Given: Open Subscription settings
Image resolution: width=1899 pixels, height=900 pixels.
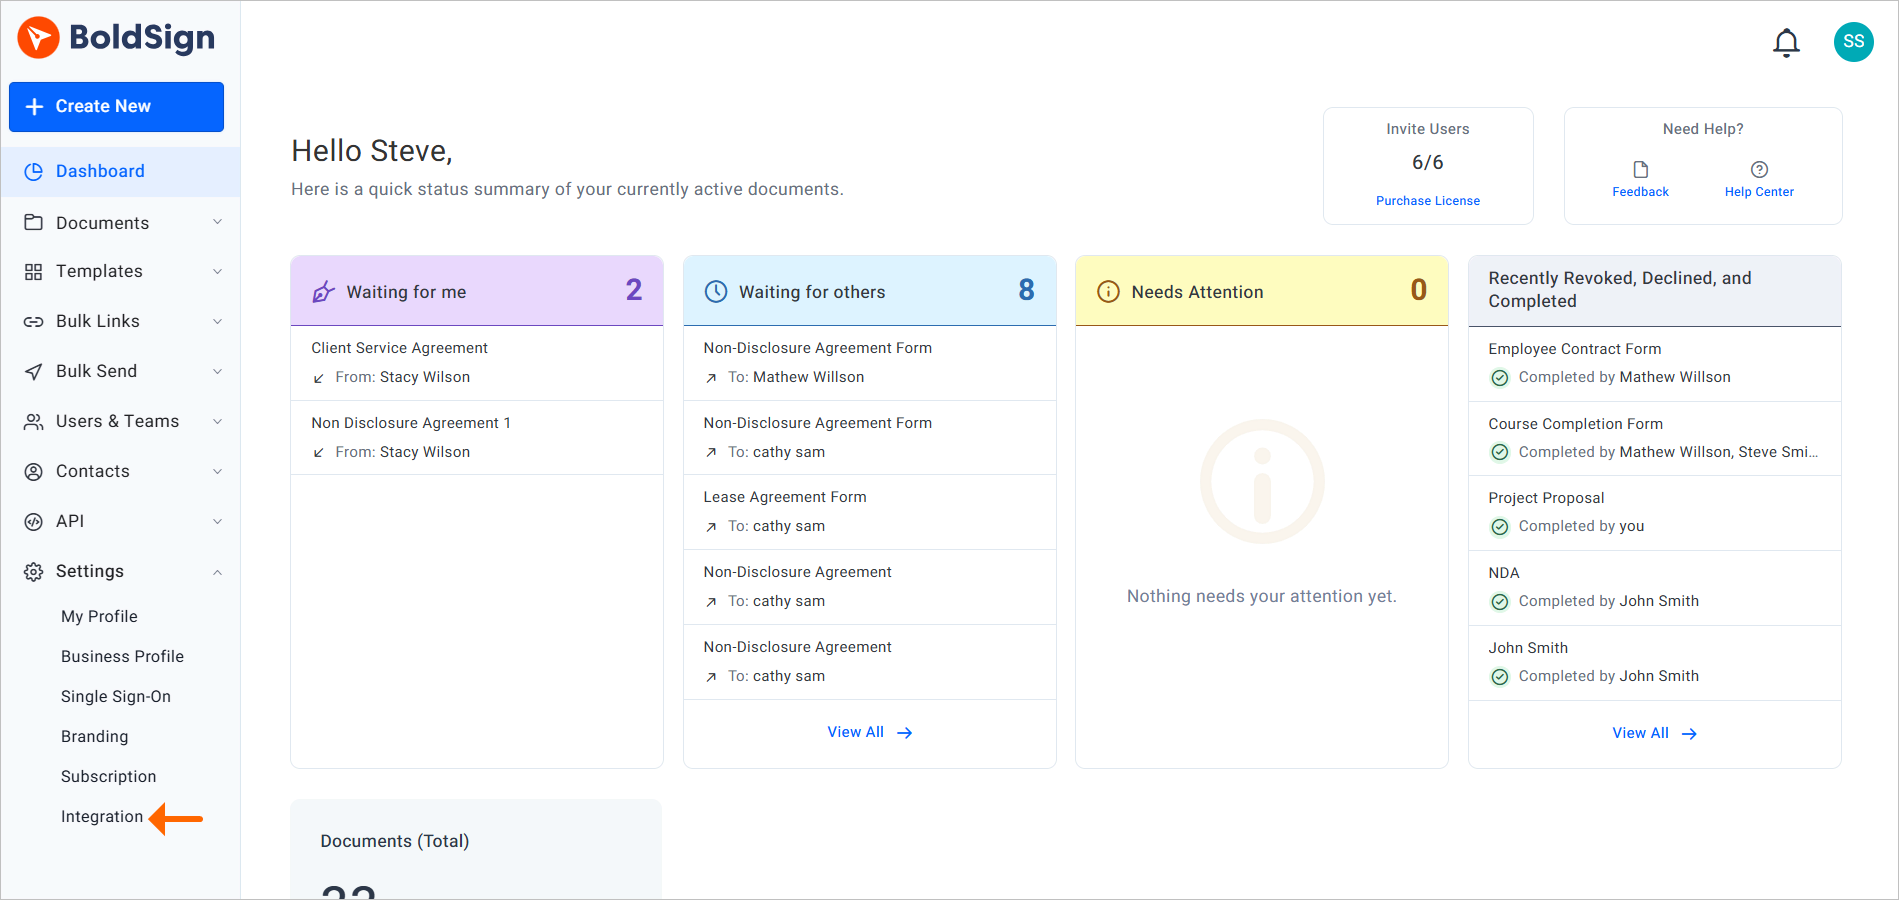Looking at the screenshot, I should tap(108, 776).
